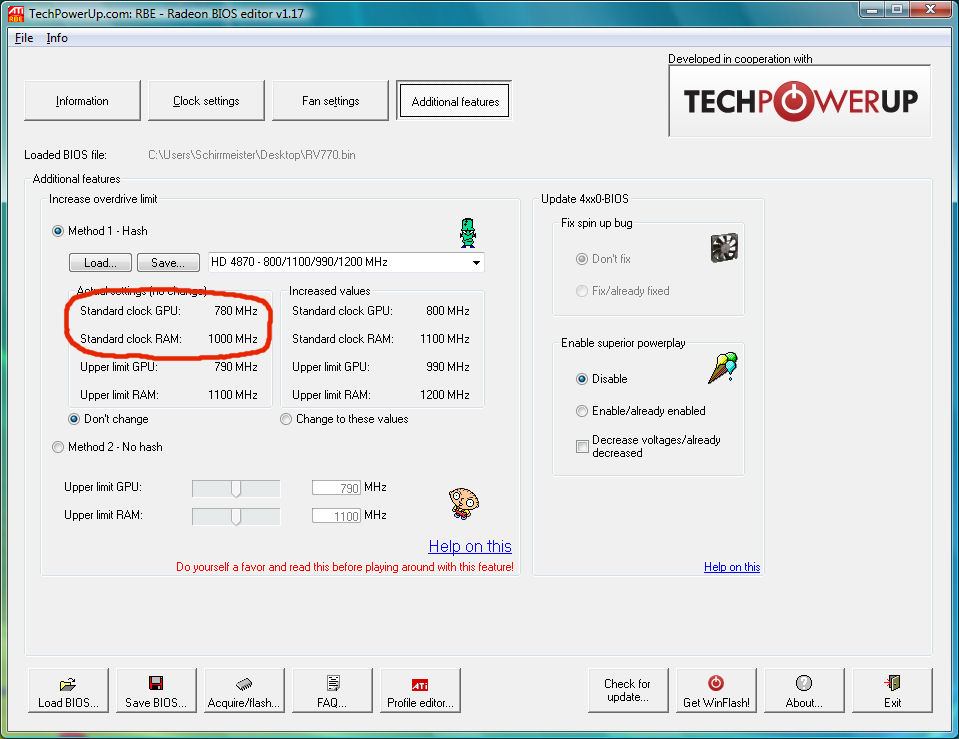Maximize the RBE window

(x=897, y=10)
